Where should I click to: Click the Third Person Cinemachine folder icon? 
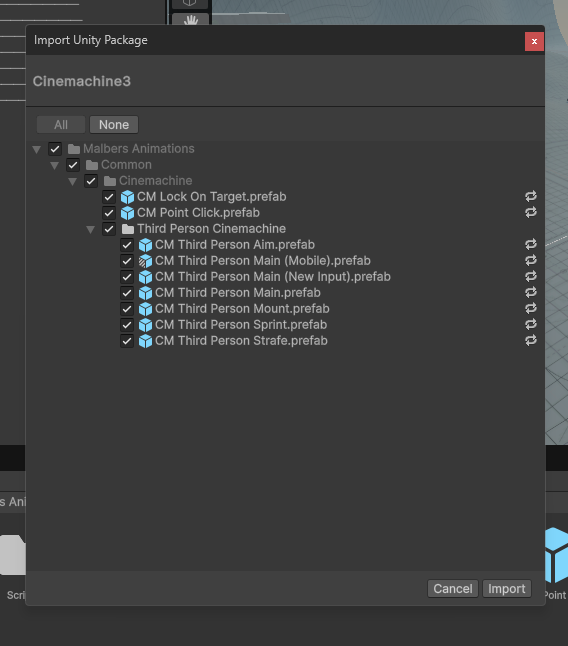[x=128, y=229]
